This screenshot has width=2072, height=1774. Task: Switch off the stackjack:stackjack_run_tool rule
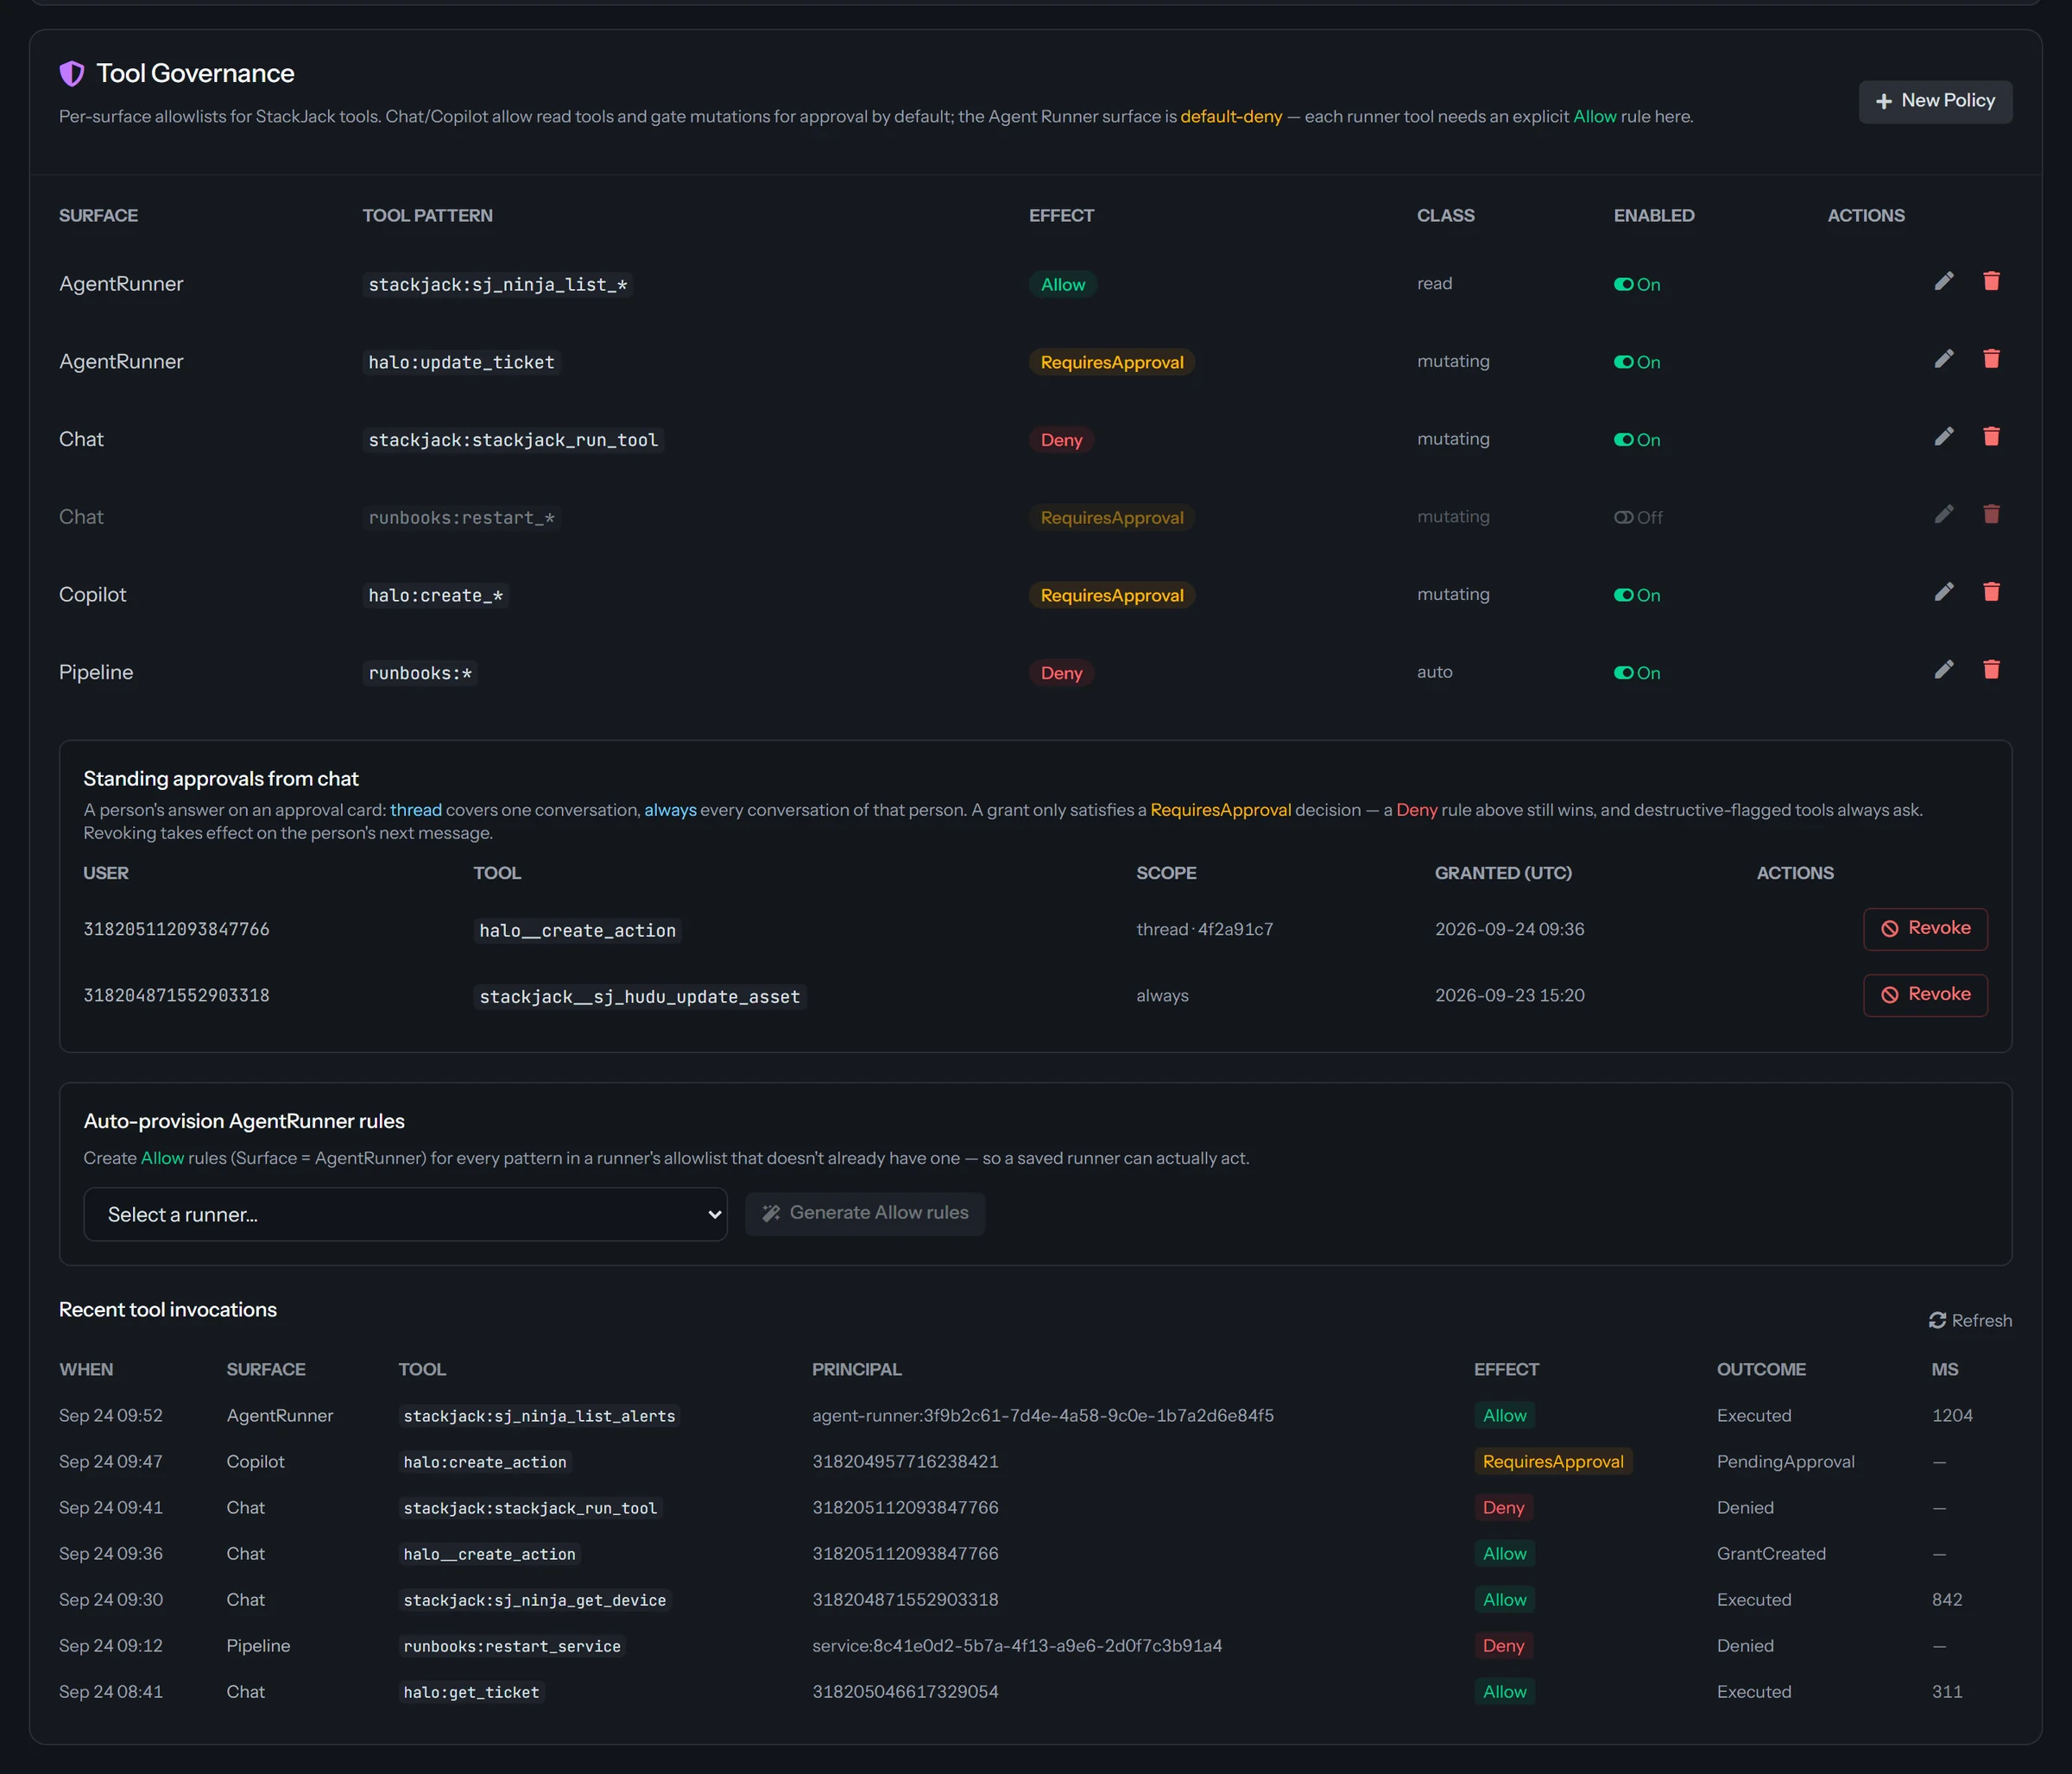(x=1637, y=440)
